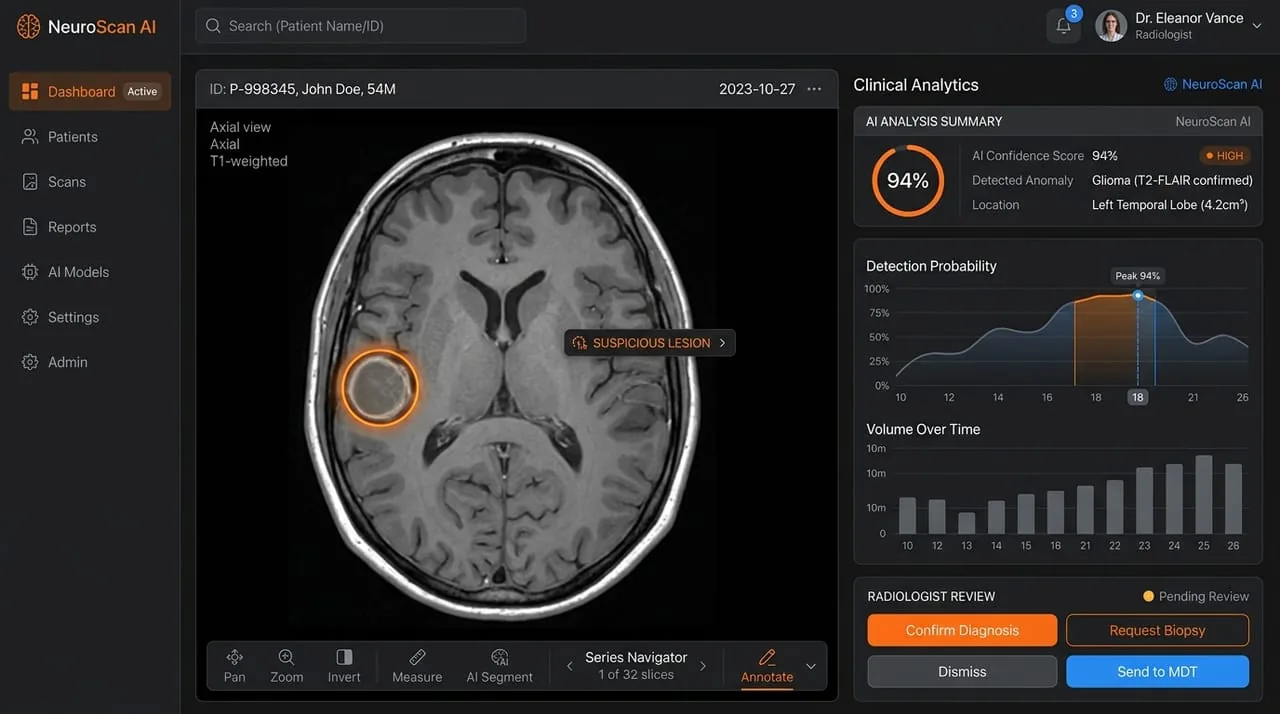Open the Dashboard sidebar item
This screenshot has width=1280, height=714.
[90, 91]
